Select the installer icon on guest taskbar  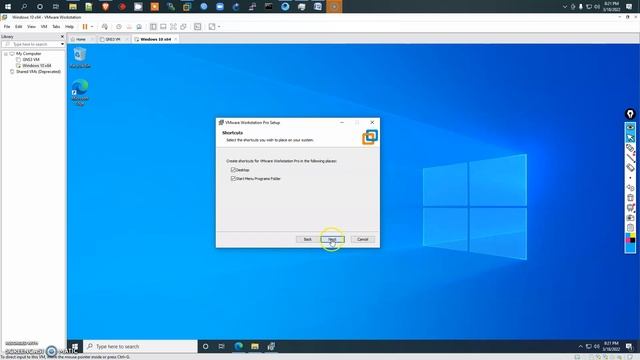point(271,347)
